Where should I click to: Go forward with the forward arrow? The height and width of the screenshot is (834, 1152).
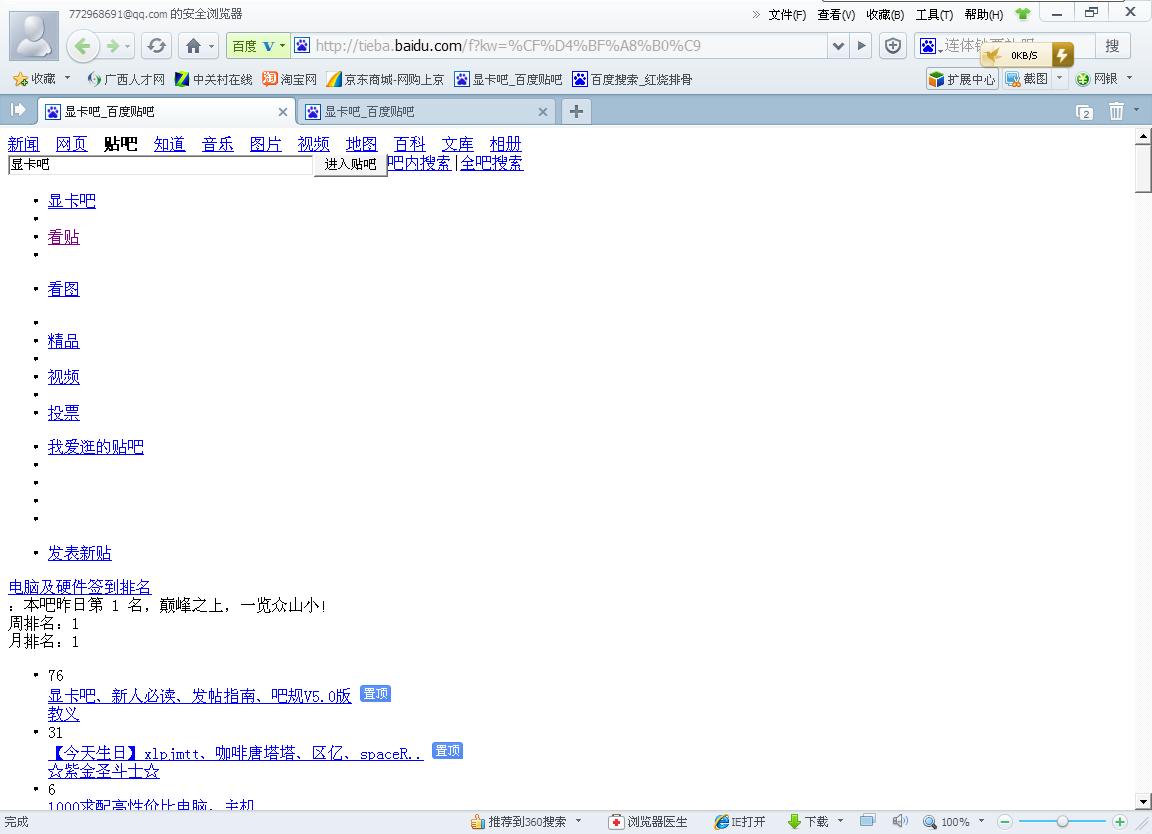(x=113, y=46)
